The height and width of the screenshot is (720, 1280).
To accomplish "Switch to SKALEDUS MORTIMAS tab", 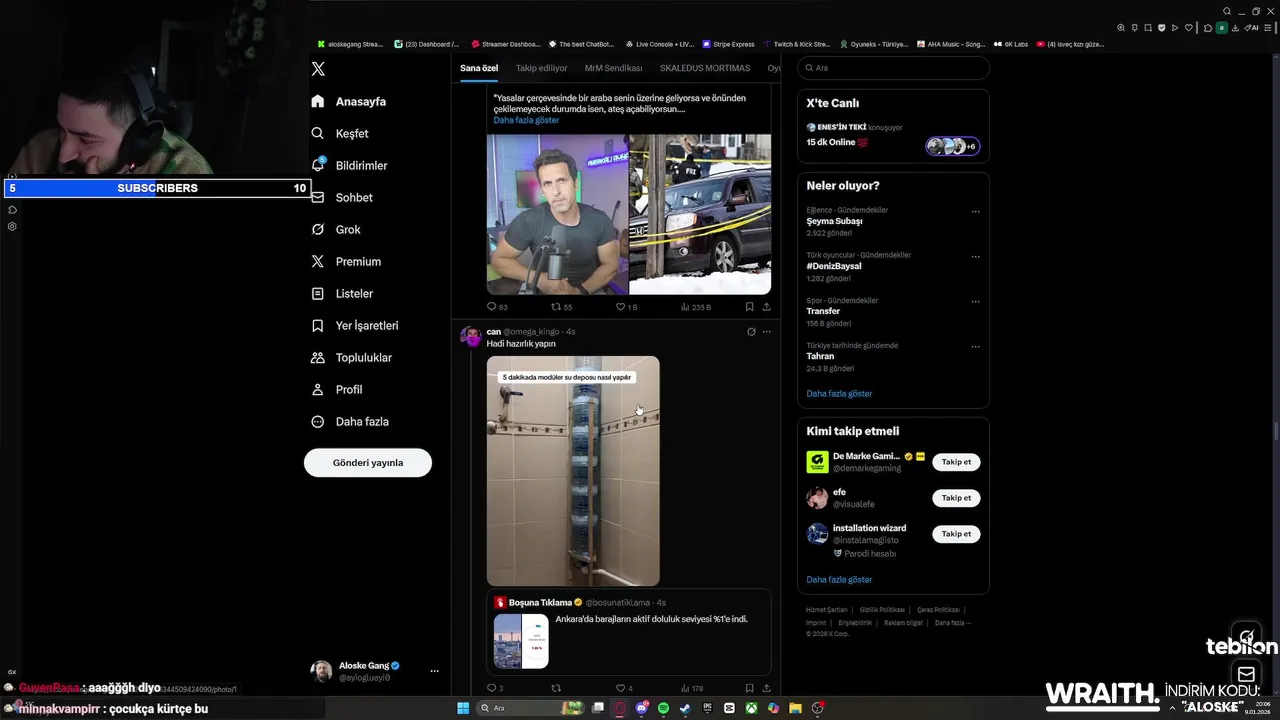I will (x=705, y=68).
